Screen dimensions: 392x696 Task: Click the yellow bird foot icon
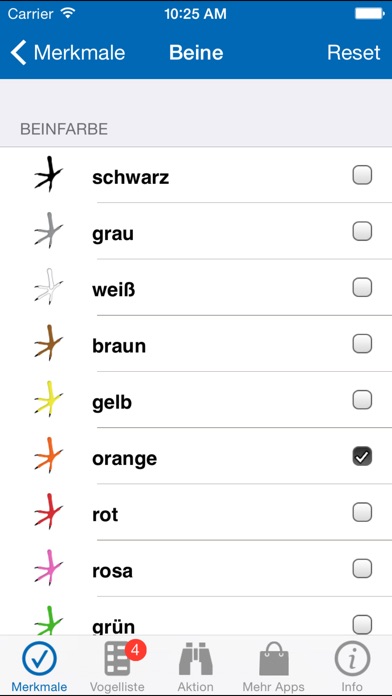tap(48, 399)
